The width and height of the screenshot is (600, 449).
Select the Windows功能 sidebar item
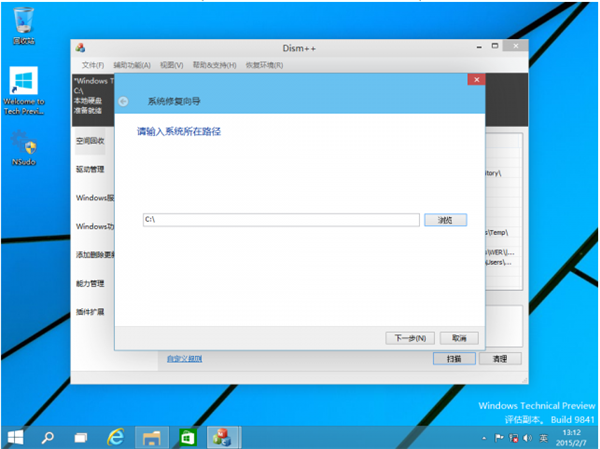94,226
